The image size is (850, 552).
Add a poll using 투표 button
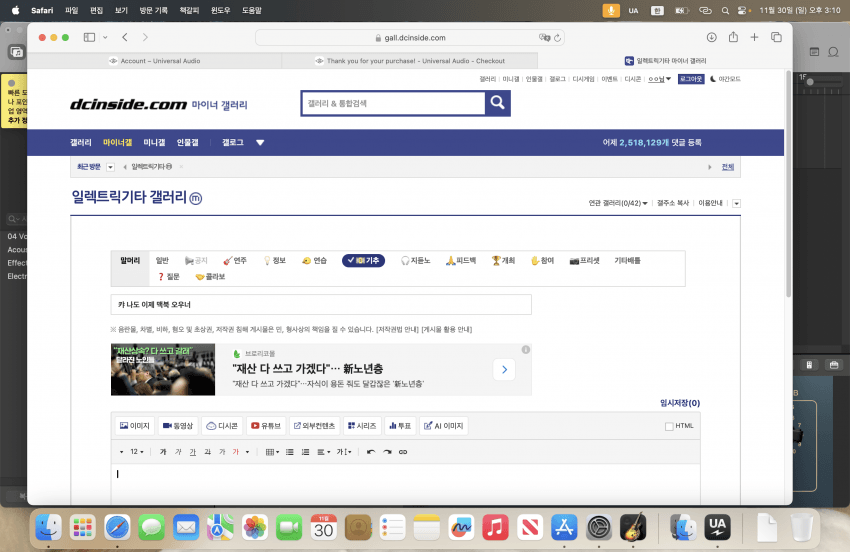[x=399, y=425]
